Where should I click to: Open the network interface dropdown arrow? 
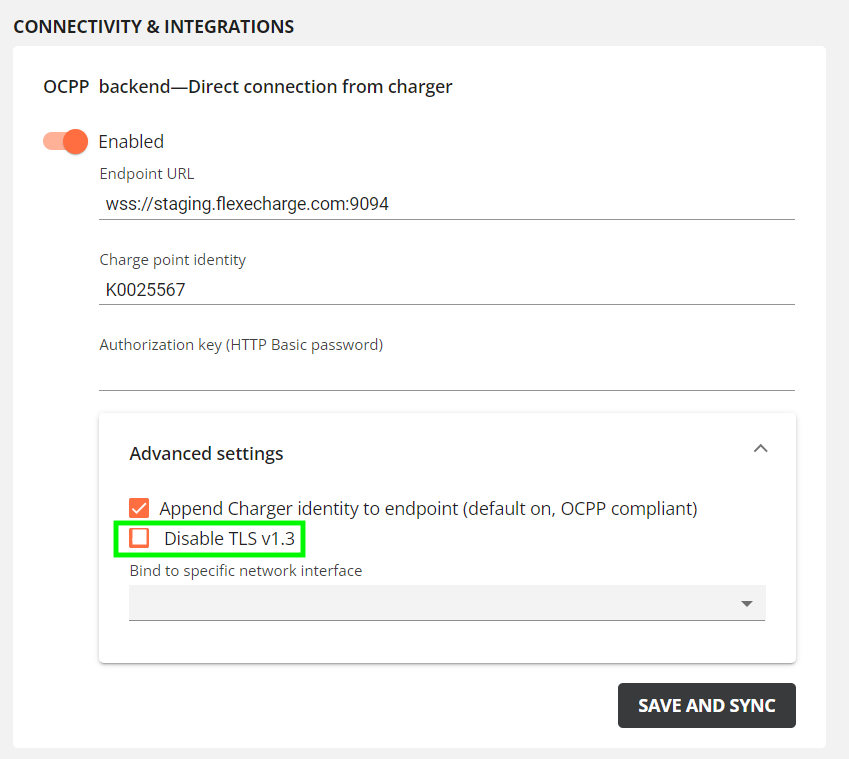(747, 604)
